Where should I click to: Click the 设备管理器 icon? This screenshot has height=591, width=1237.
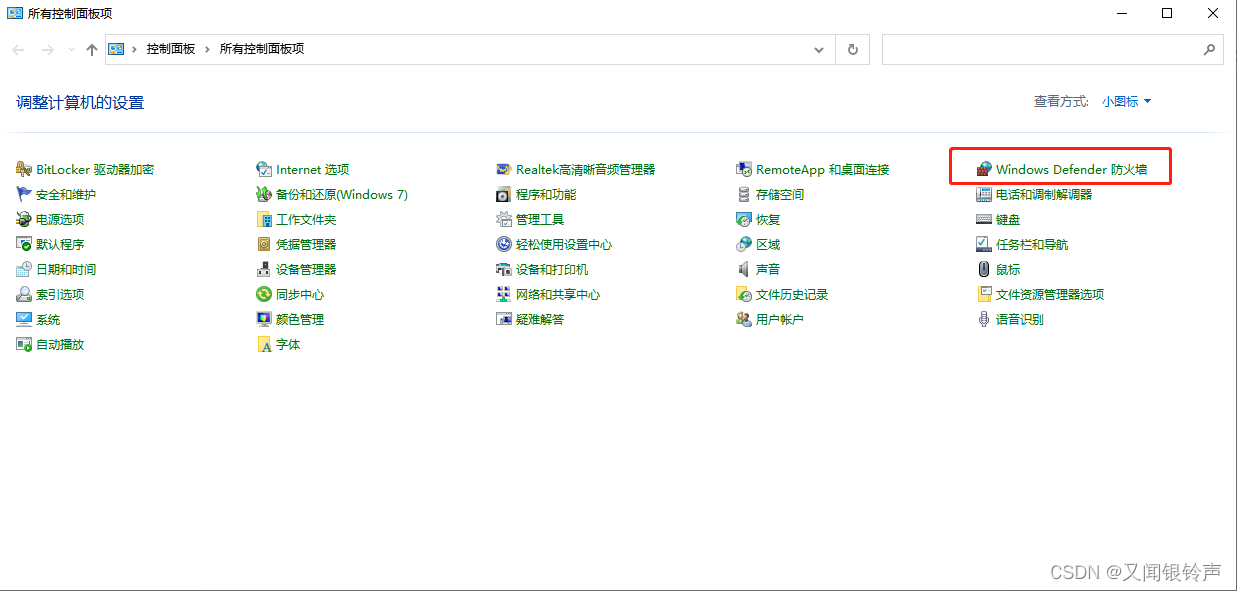point(264,270)
